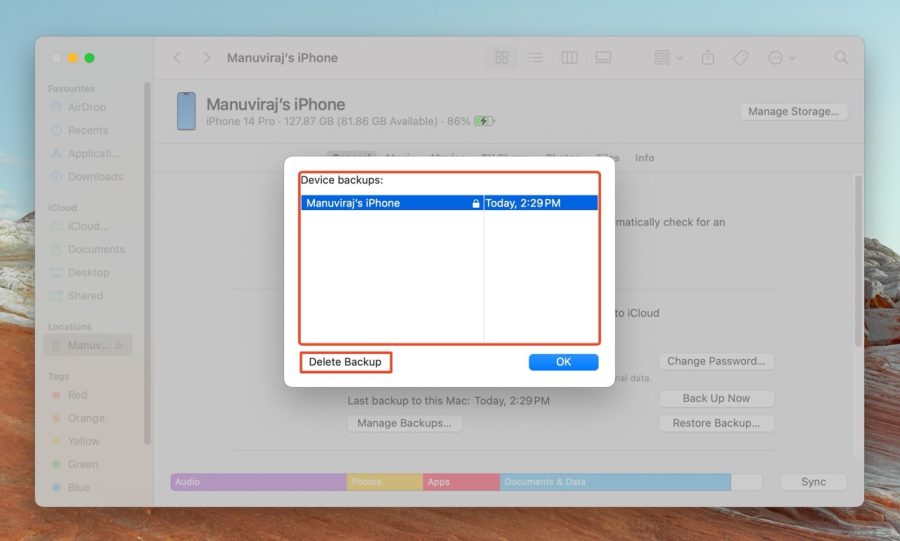
Task: Select the Red tag in sidebar
Action: [x=69, y=395]
